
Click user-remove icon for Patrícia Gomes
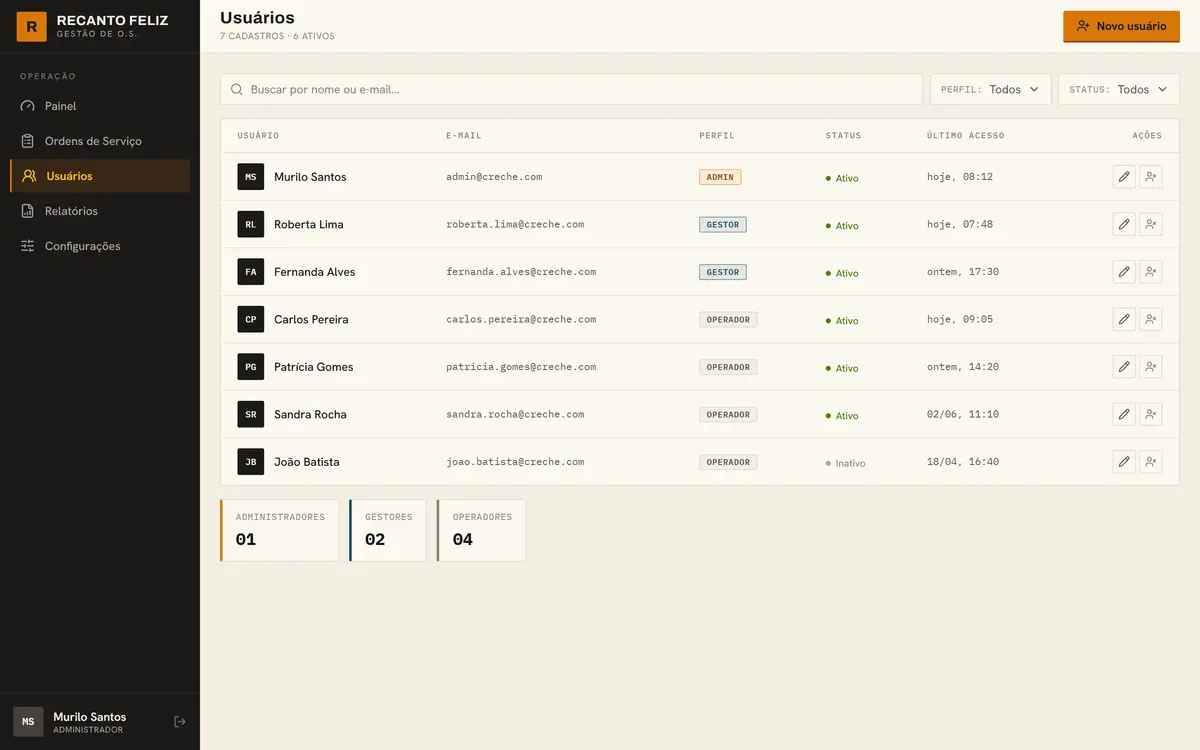[1151, 367]
